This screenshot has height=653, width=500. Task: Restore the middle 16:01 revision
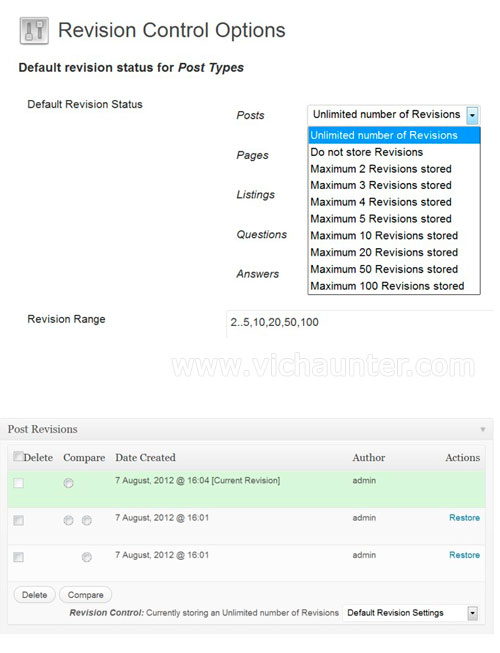464,518
